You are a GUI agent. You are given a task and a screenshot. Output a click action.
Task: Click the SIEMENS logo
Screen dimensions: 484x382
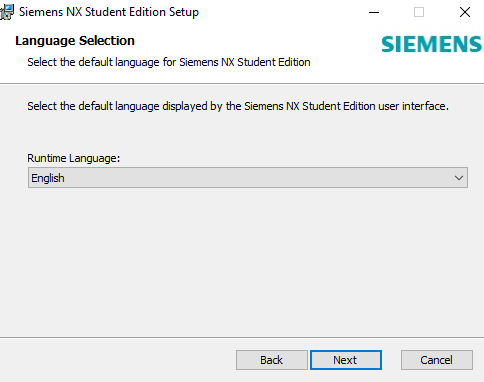pyautogui.click(x=431, y=44)
